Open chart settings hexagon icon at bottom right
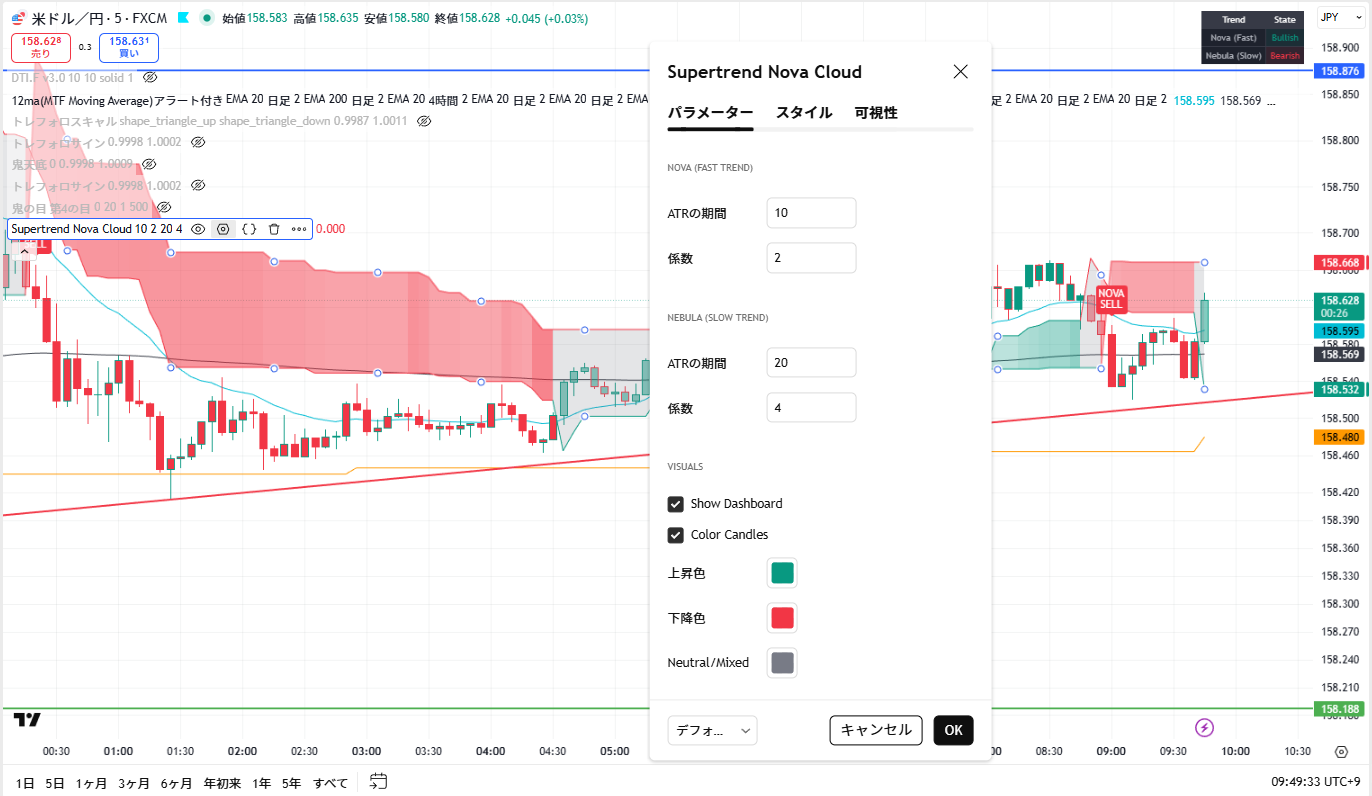The height and width of the screenshot is (796, 1372). 1341,751
